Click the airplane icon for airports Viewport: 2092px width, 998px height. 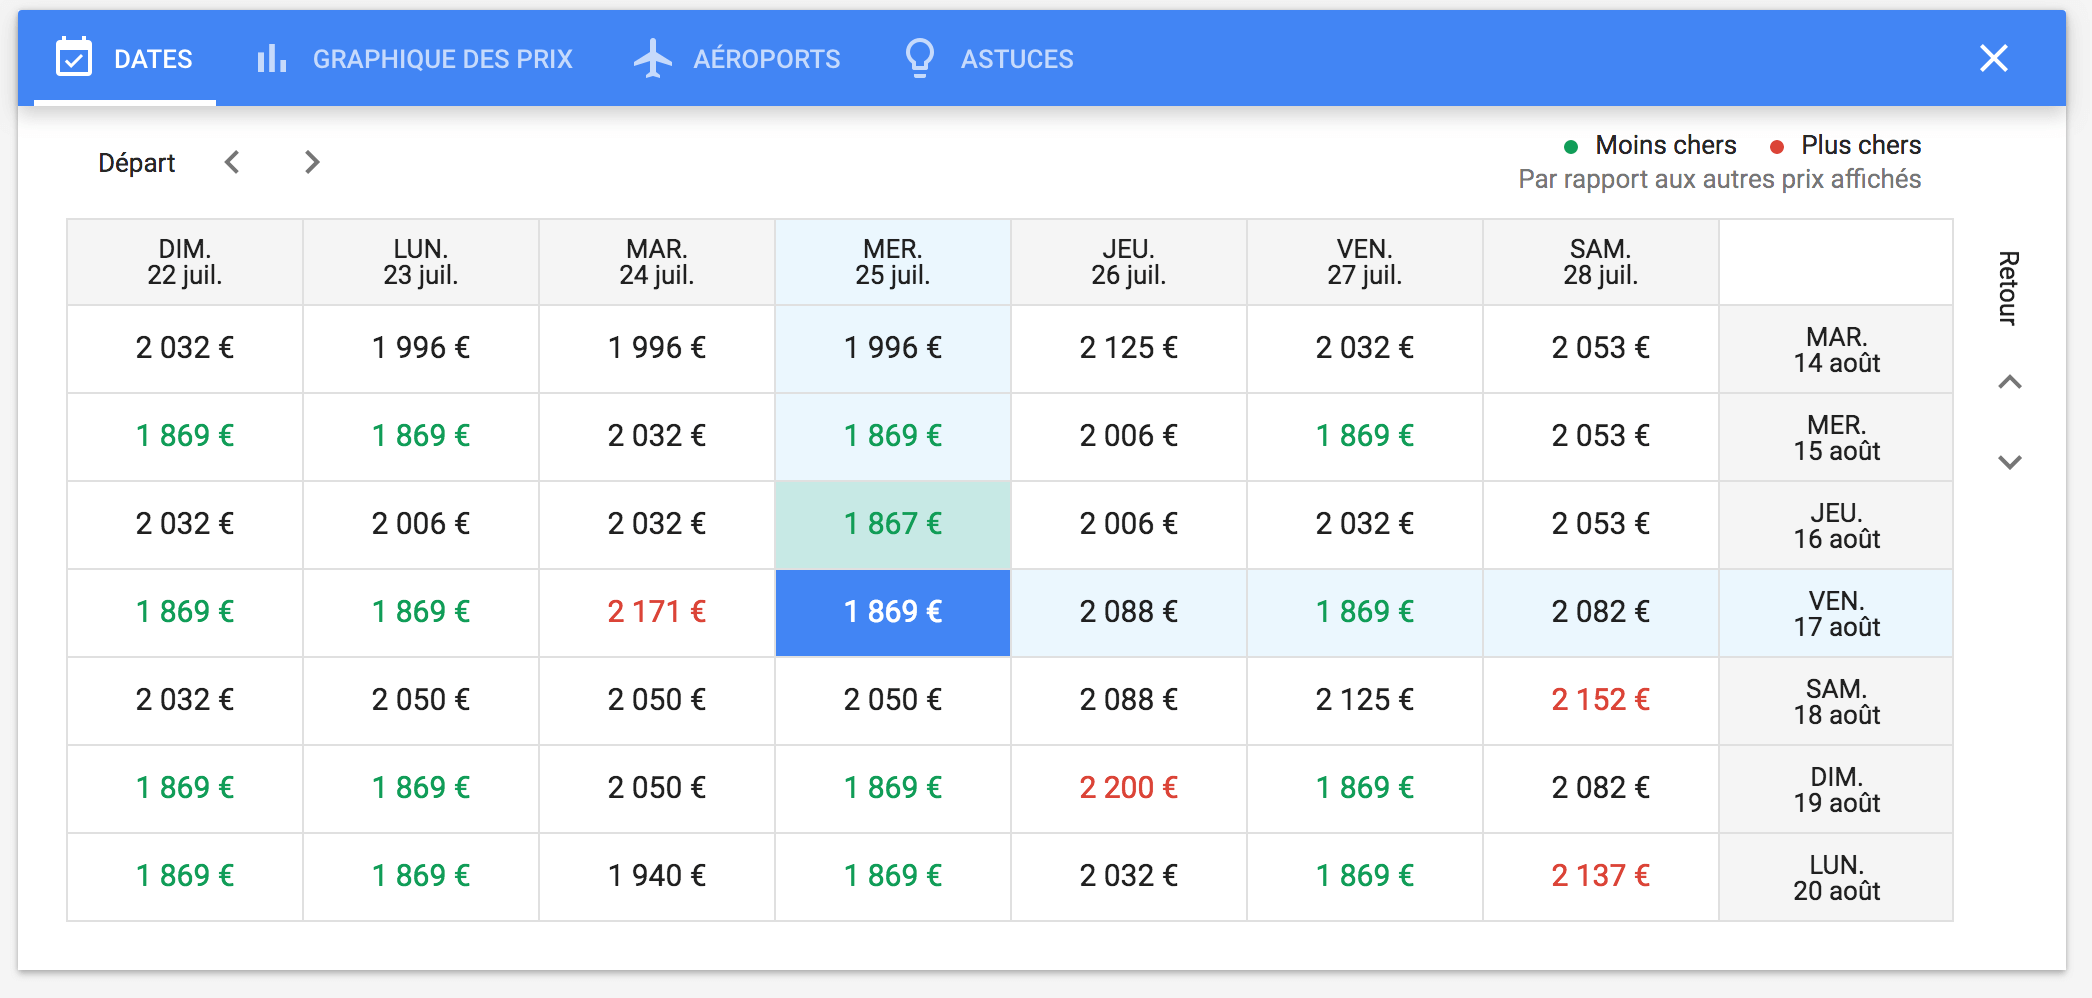point(653,58)
